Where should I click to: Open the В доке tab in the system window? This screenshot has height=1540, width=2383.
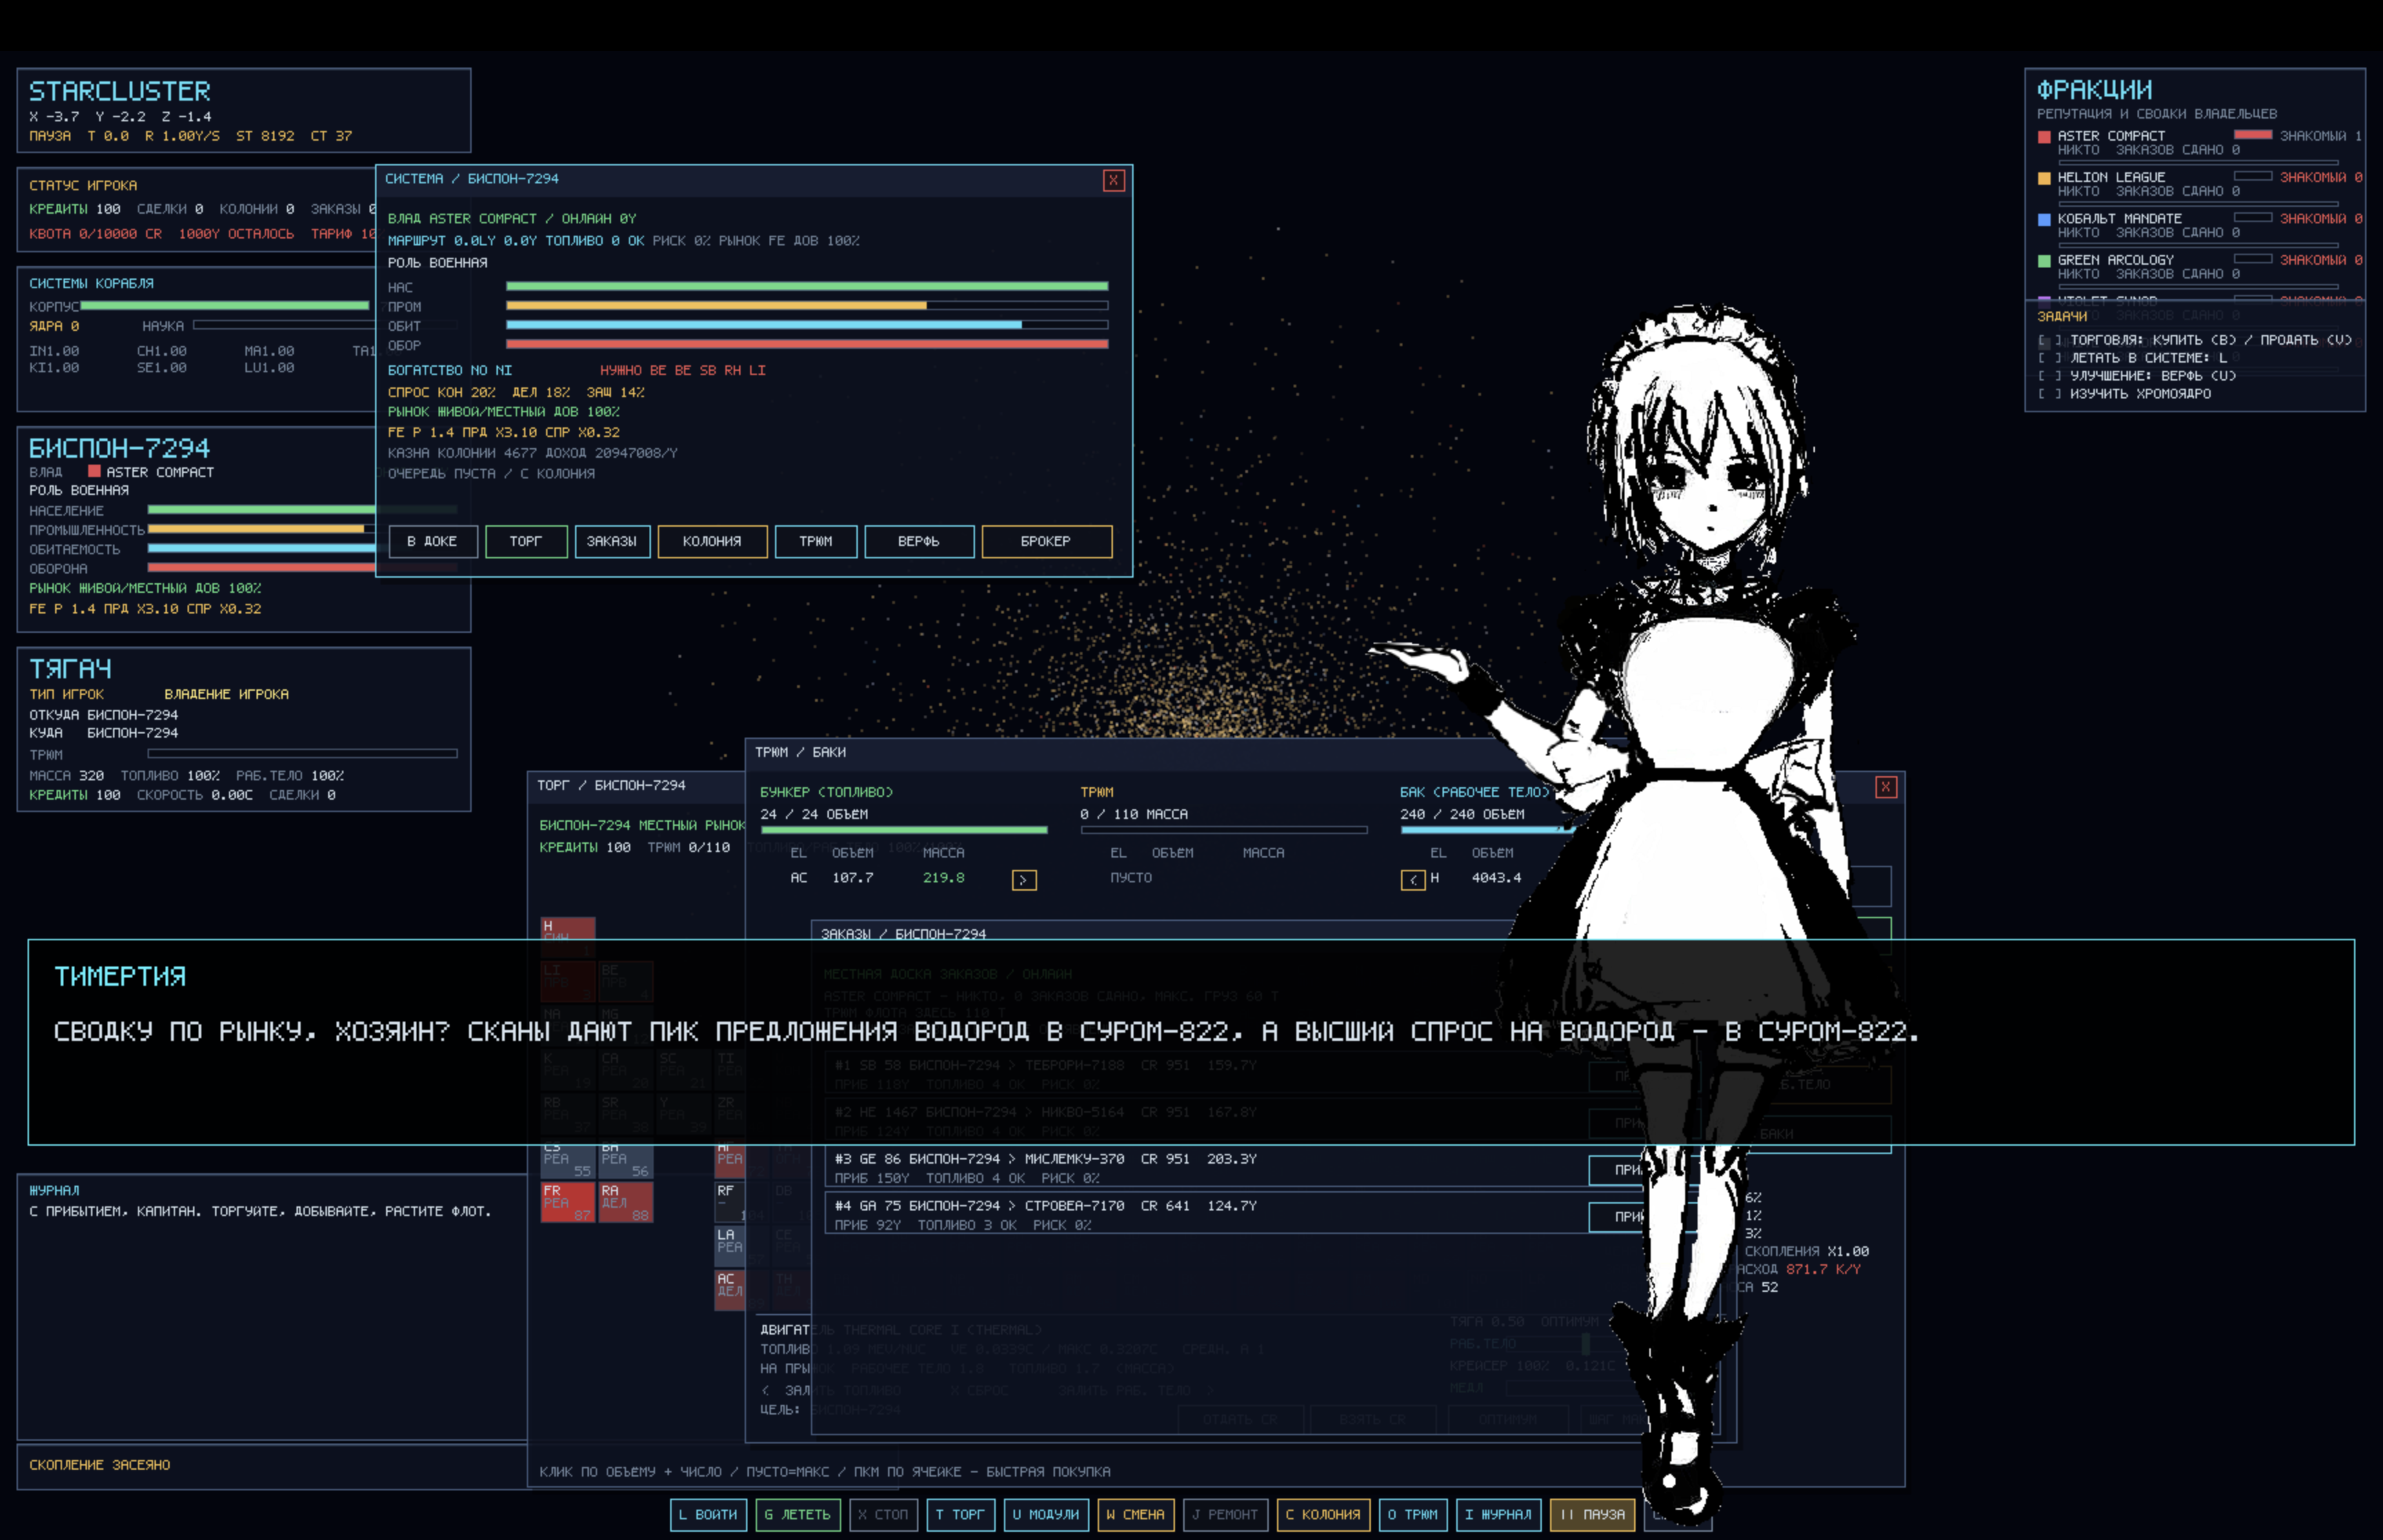(433, 541)
